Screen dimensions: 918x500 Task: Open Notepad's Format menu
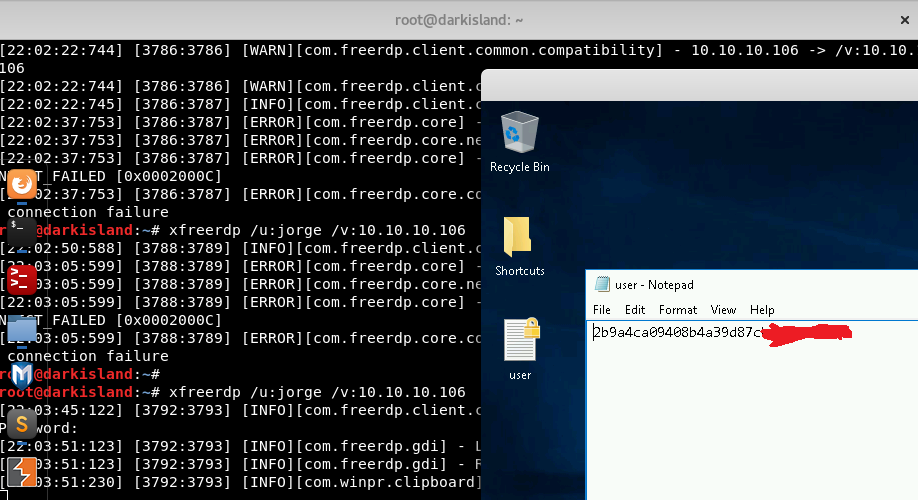click(678, 310)
